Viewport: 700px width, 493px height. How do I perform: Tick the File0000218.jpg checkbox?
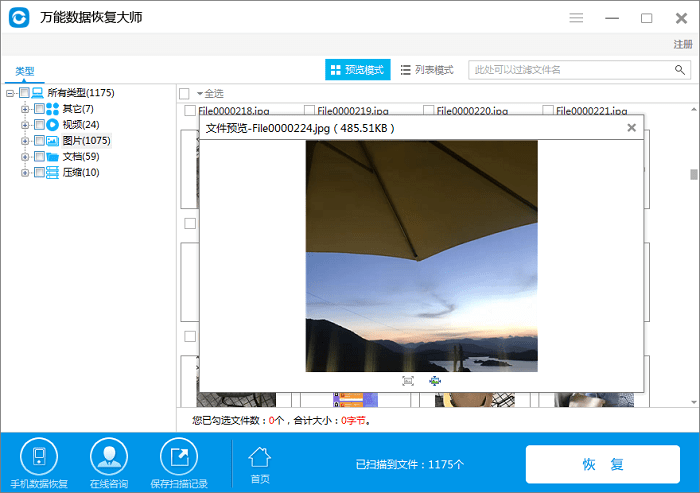click(x=190, y=110)
